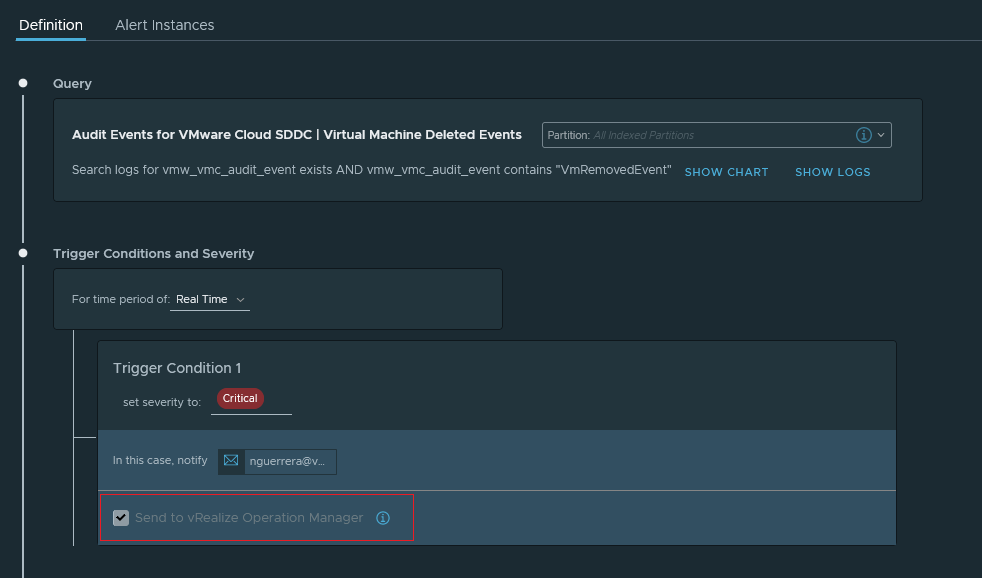Switch to the Definition tab
Image resolution: width=982 pixels, height=578 pixels.
[x=51, y=25]
